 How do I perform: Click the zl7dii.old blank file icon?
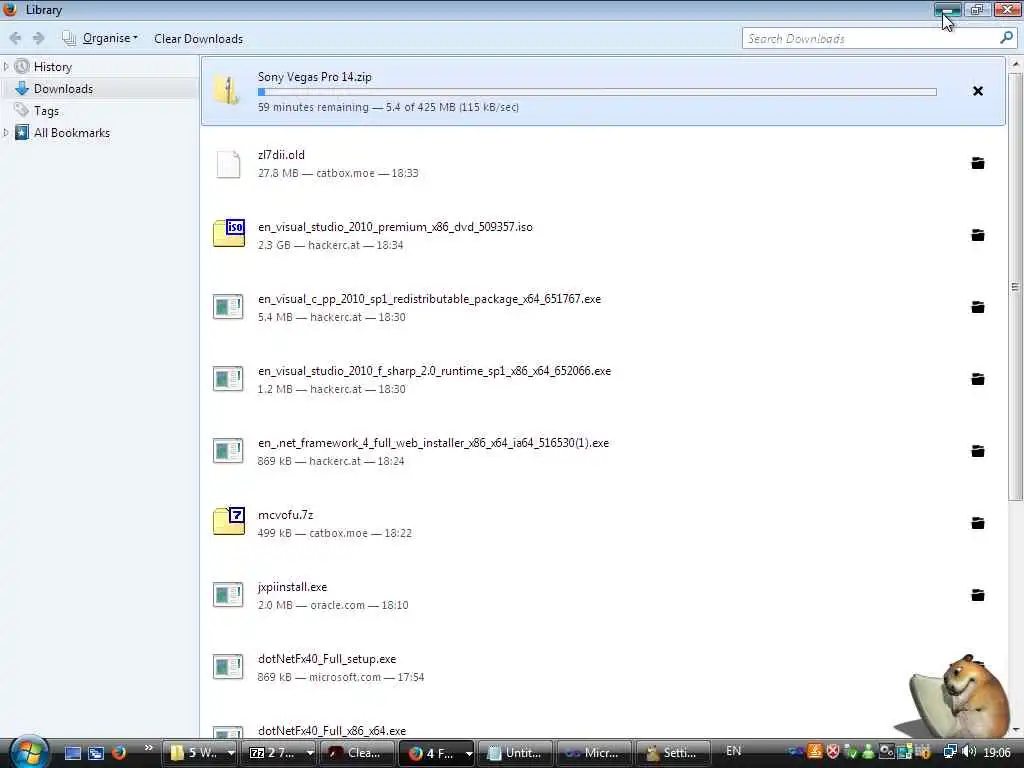[x=228, y=163]
